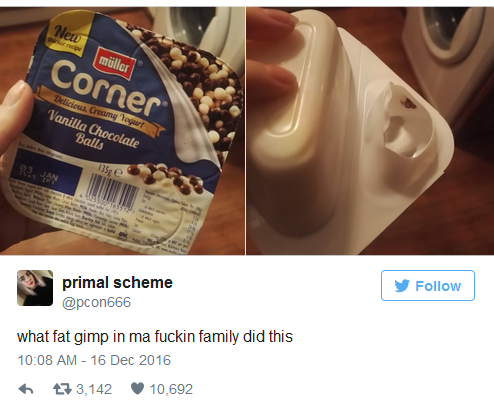This screenshot has width=494, height=406.
Task: Open the yogurt lid photo on the left
Action: click(122, 131)
